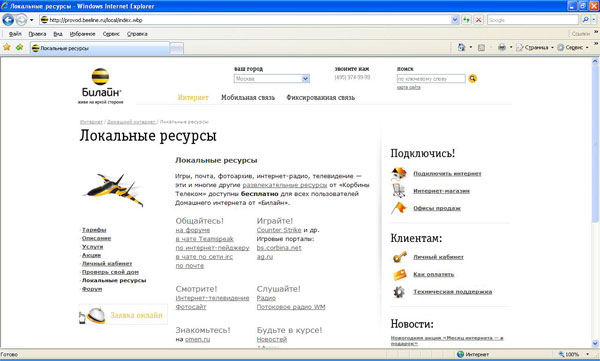Open the recent pages dropdown arrow
This screenshot has width=600, height=361.
[32, 20]
